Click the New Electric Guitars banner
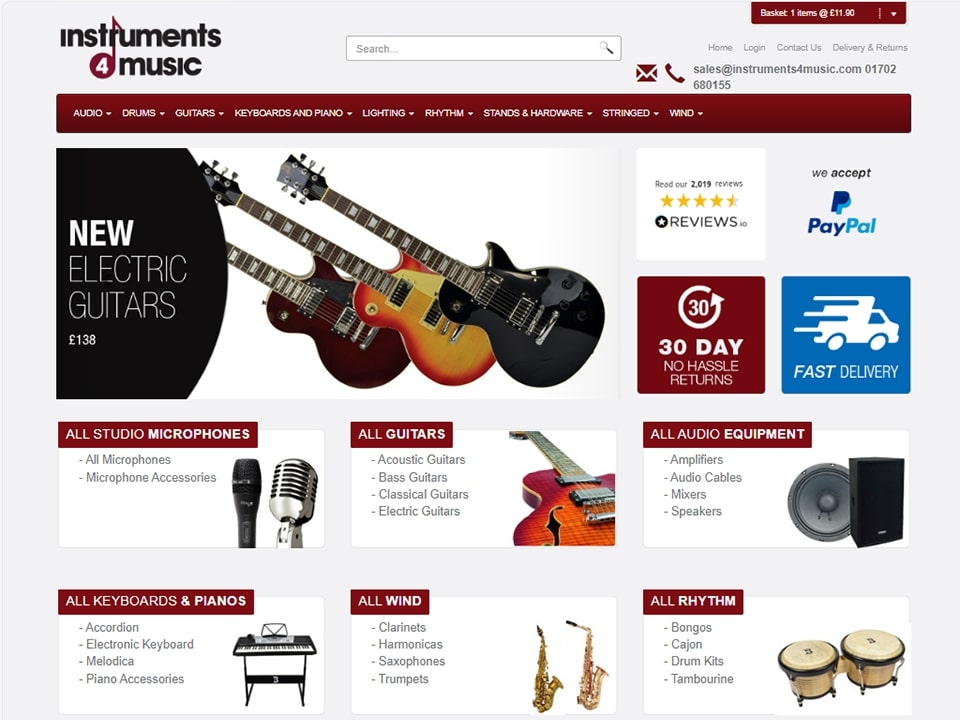 click(337, 274)
